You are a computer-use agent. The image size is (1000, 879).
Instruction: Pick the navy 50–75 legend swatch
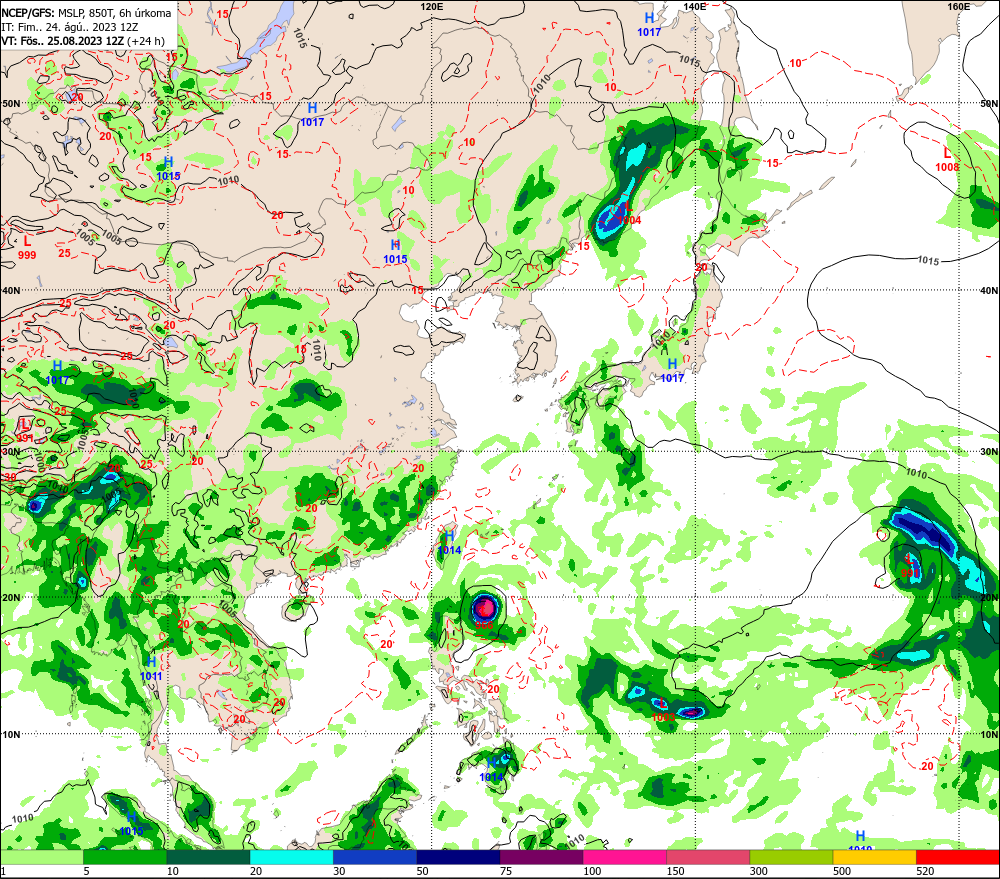tap(459, 857)
